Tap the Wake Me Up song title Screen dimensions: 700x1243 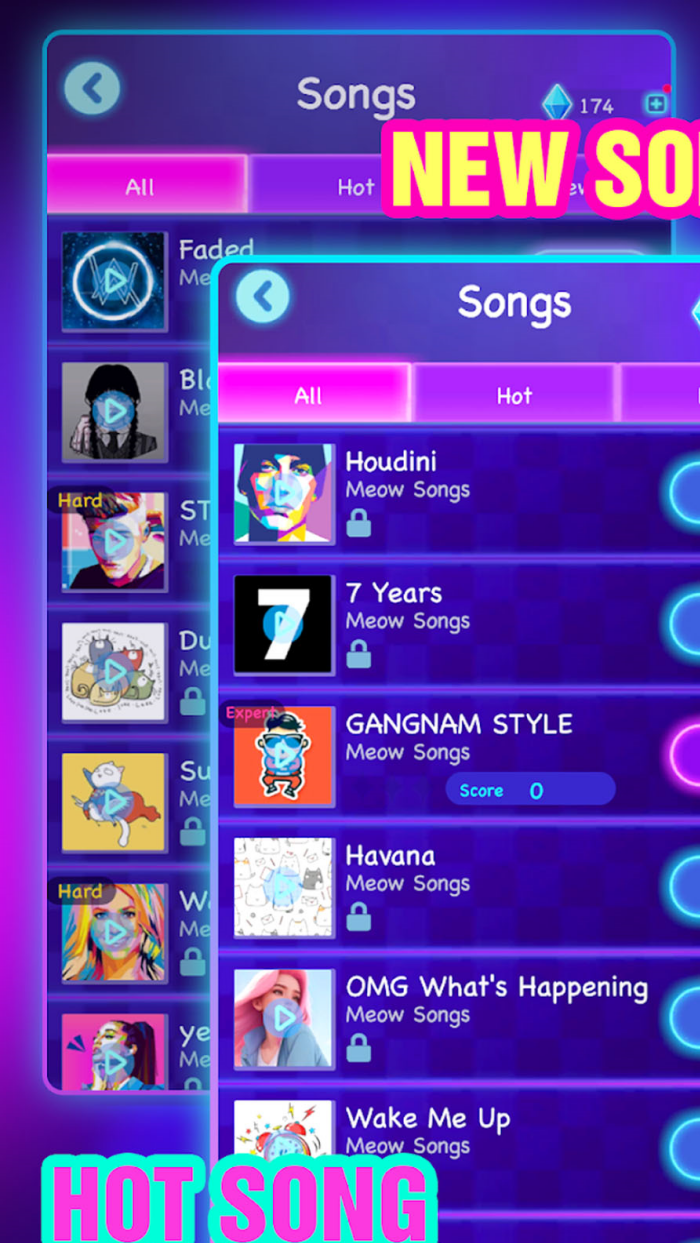428,1118
